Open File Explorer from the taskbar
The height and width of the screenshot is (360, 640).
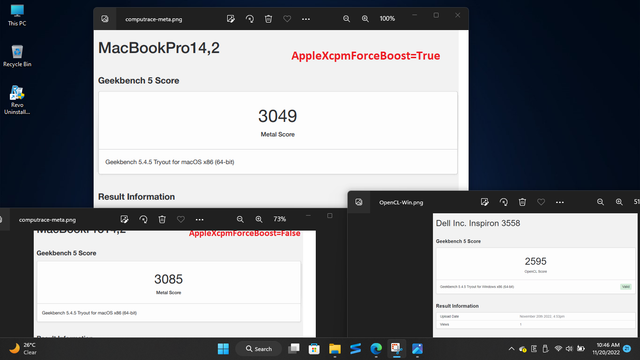coord(335,349)
